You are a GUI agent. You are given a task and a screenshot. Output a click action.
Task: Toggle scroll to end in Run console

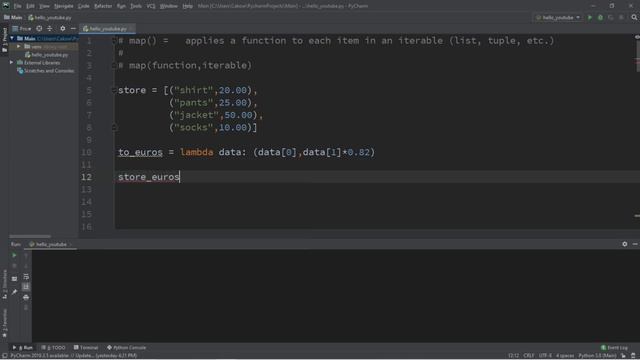26,287
